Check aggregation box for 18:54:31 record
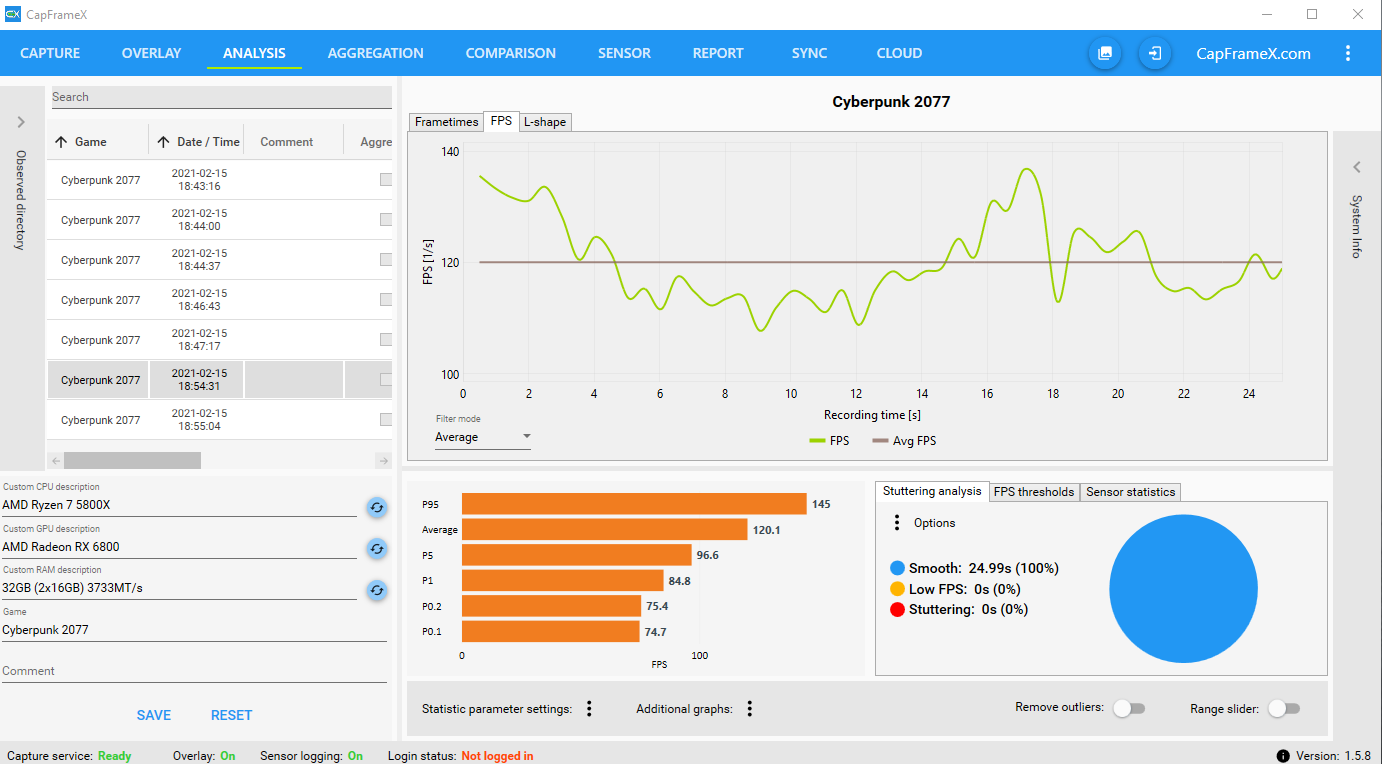This screenshot has height=764, width=1382. [x=386, y=380]
